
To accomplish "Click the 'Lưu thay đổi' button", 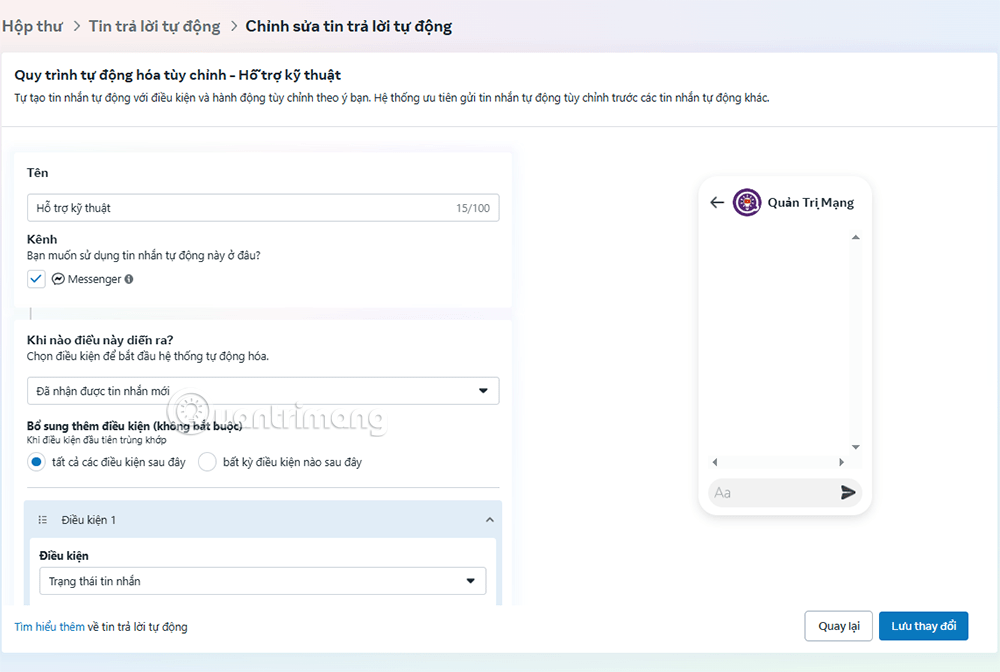I will pyautogui.click(x=923, y=625).
